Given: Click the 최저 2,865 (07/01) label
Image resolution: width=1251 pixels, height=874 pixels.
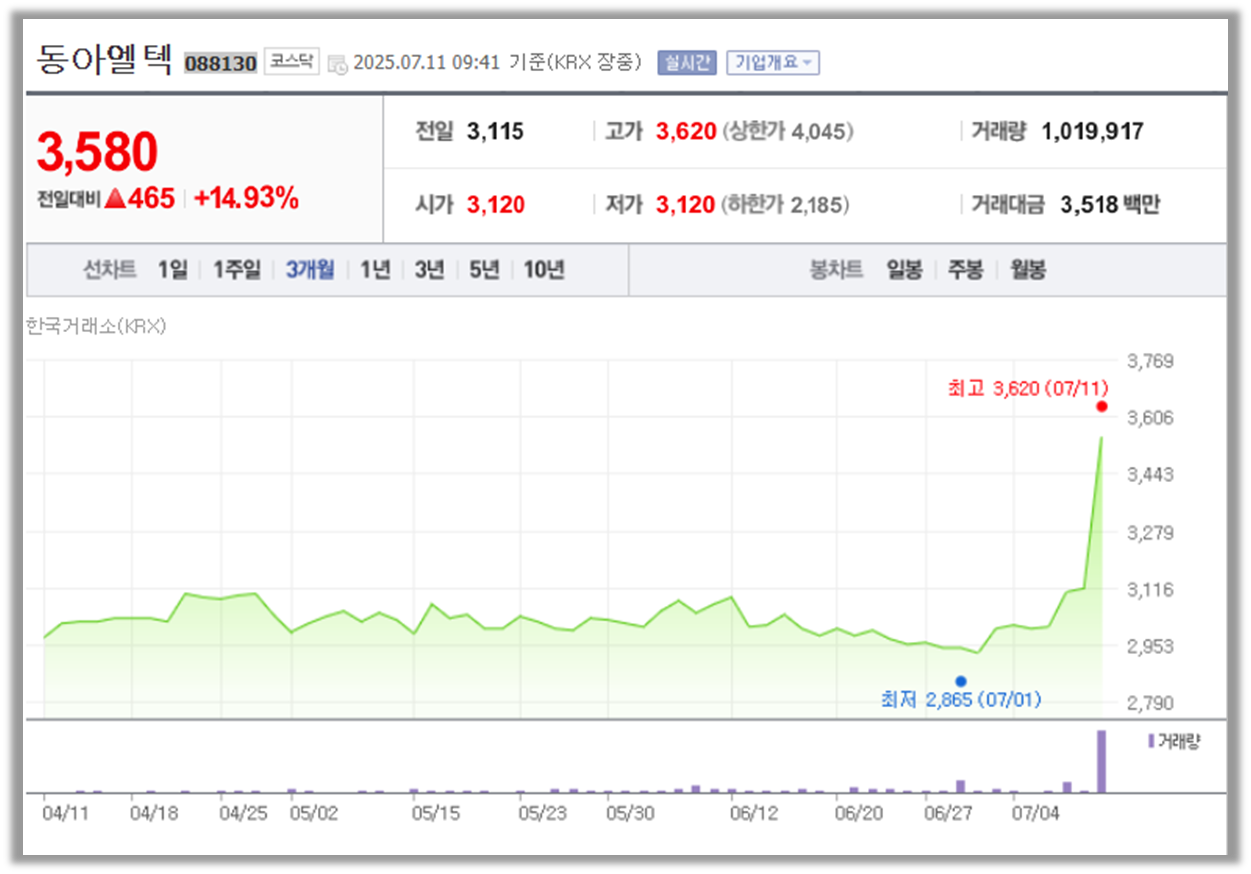Looking at the screenshot, I should coord(960,700).
